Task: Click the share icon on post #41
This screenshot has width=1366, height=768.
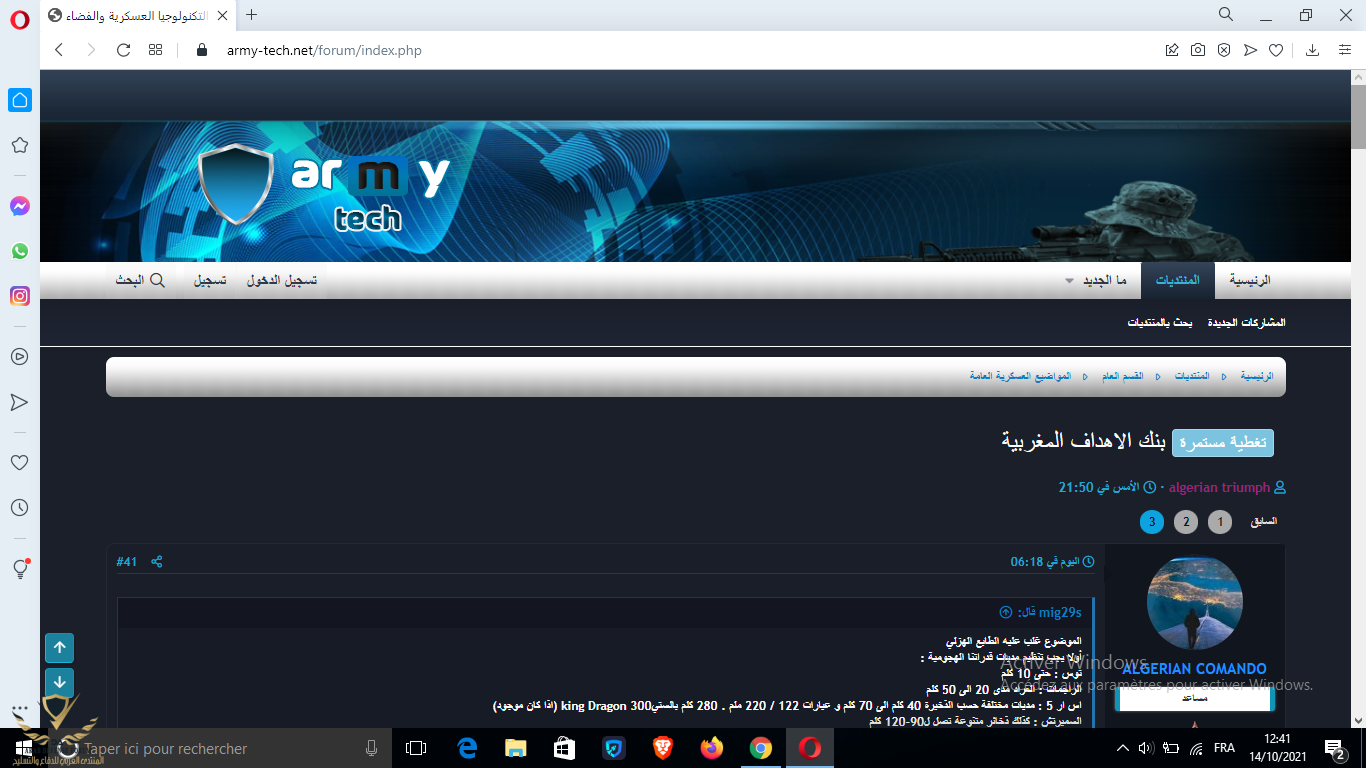Action: [x=157, y=562]
